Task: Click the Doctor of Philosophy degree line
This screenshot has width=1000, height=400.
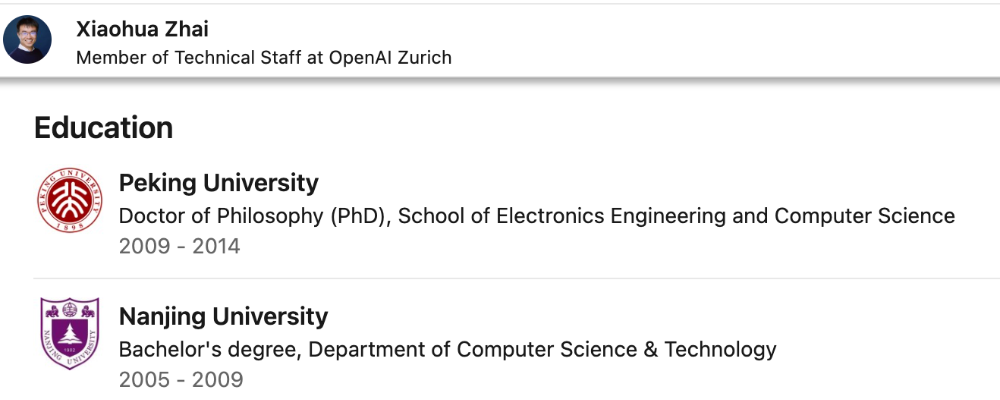Action: coord(536,216)
